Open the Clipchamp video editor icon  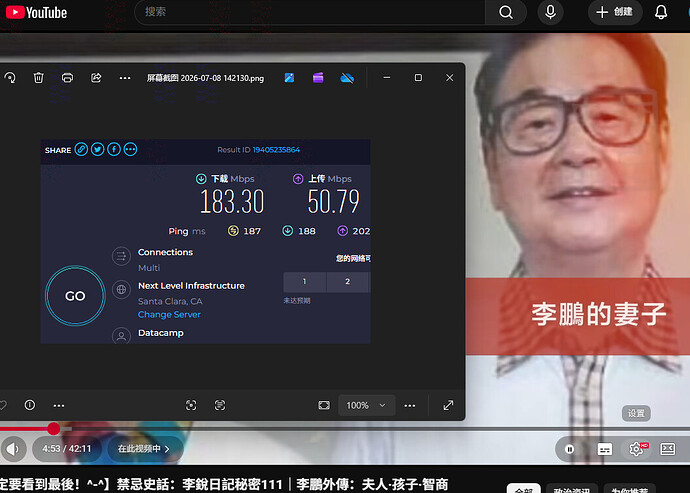[318, 78]
